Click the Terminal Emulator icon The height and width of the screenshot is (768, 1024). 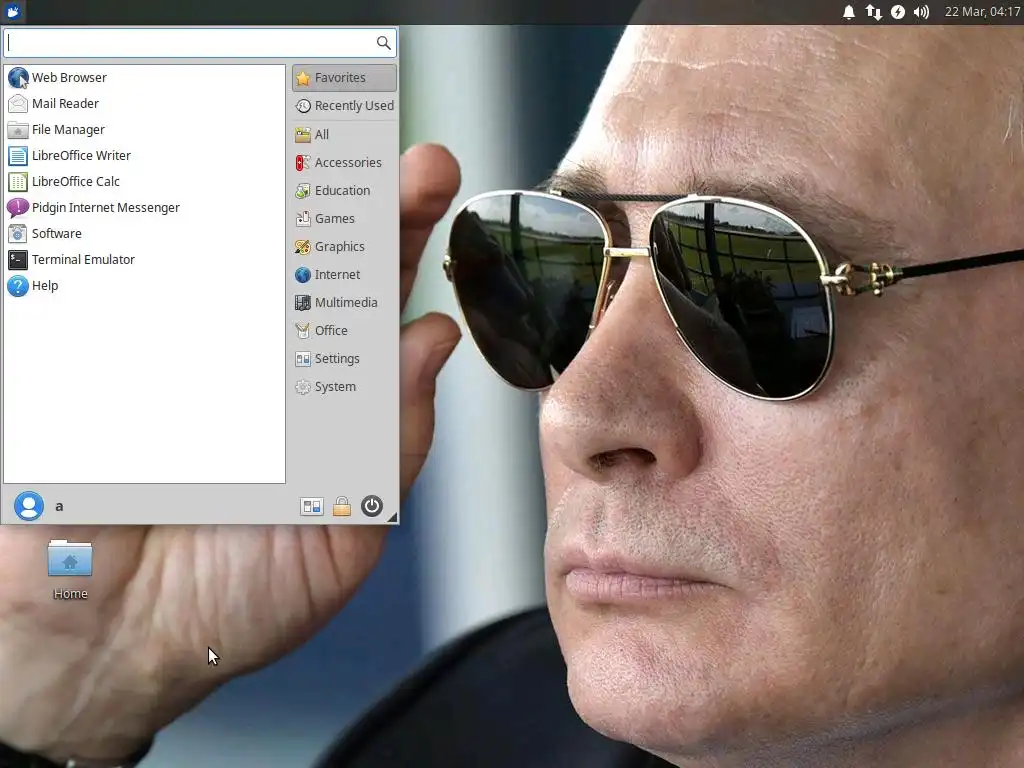18,260
